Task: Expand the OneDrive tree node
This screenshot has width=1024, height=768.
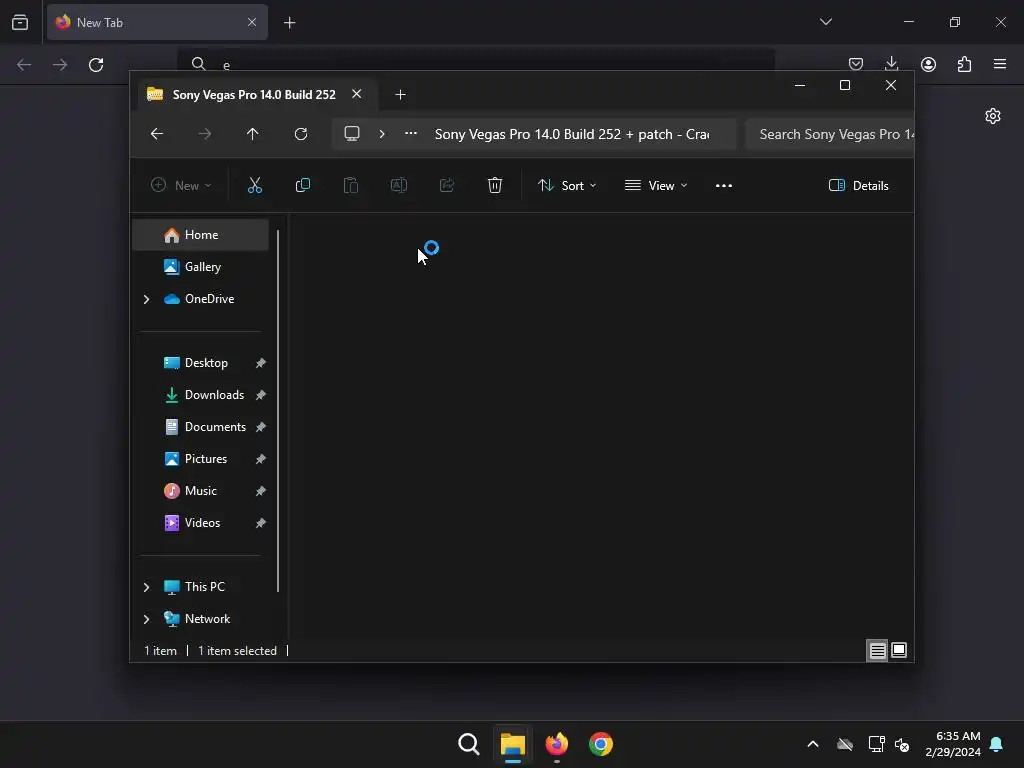Action: click(x=146, y=299)
